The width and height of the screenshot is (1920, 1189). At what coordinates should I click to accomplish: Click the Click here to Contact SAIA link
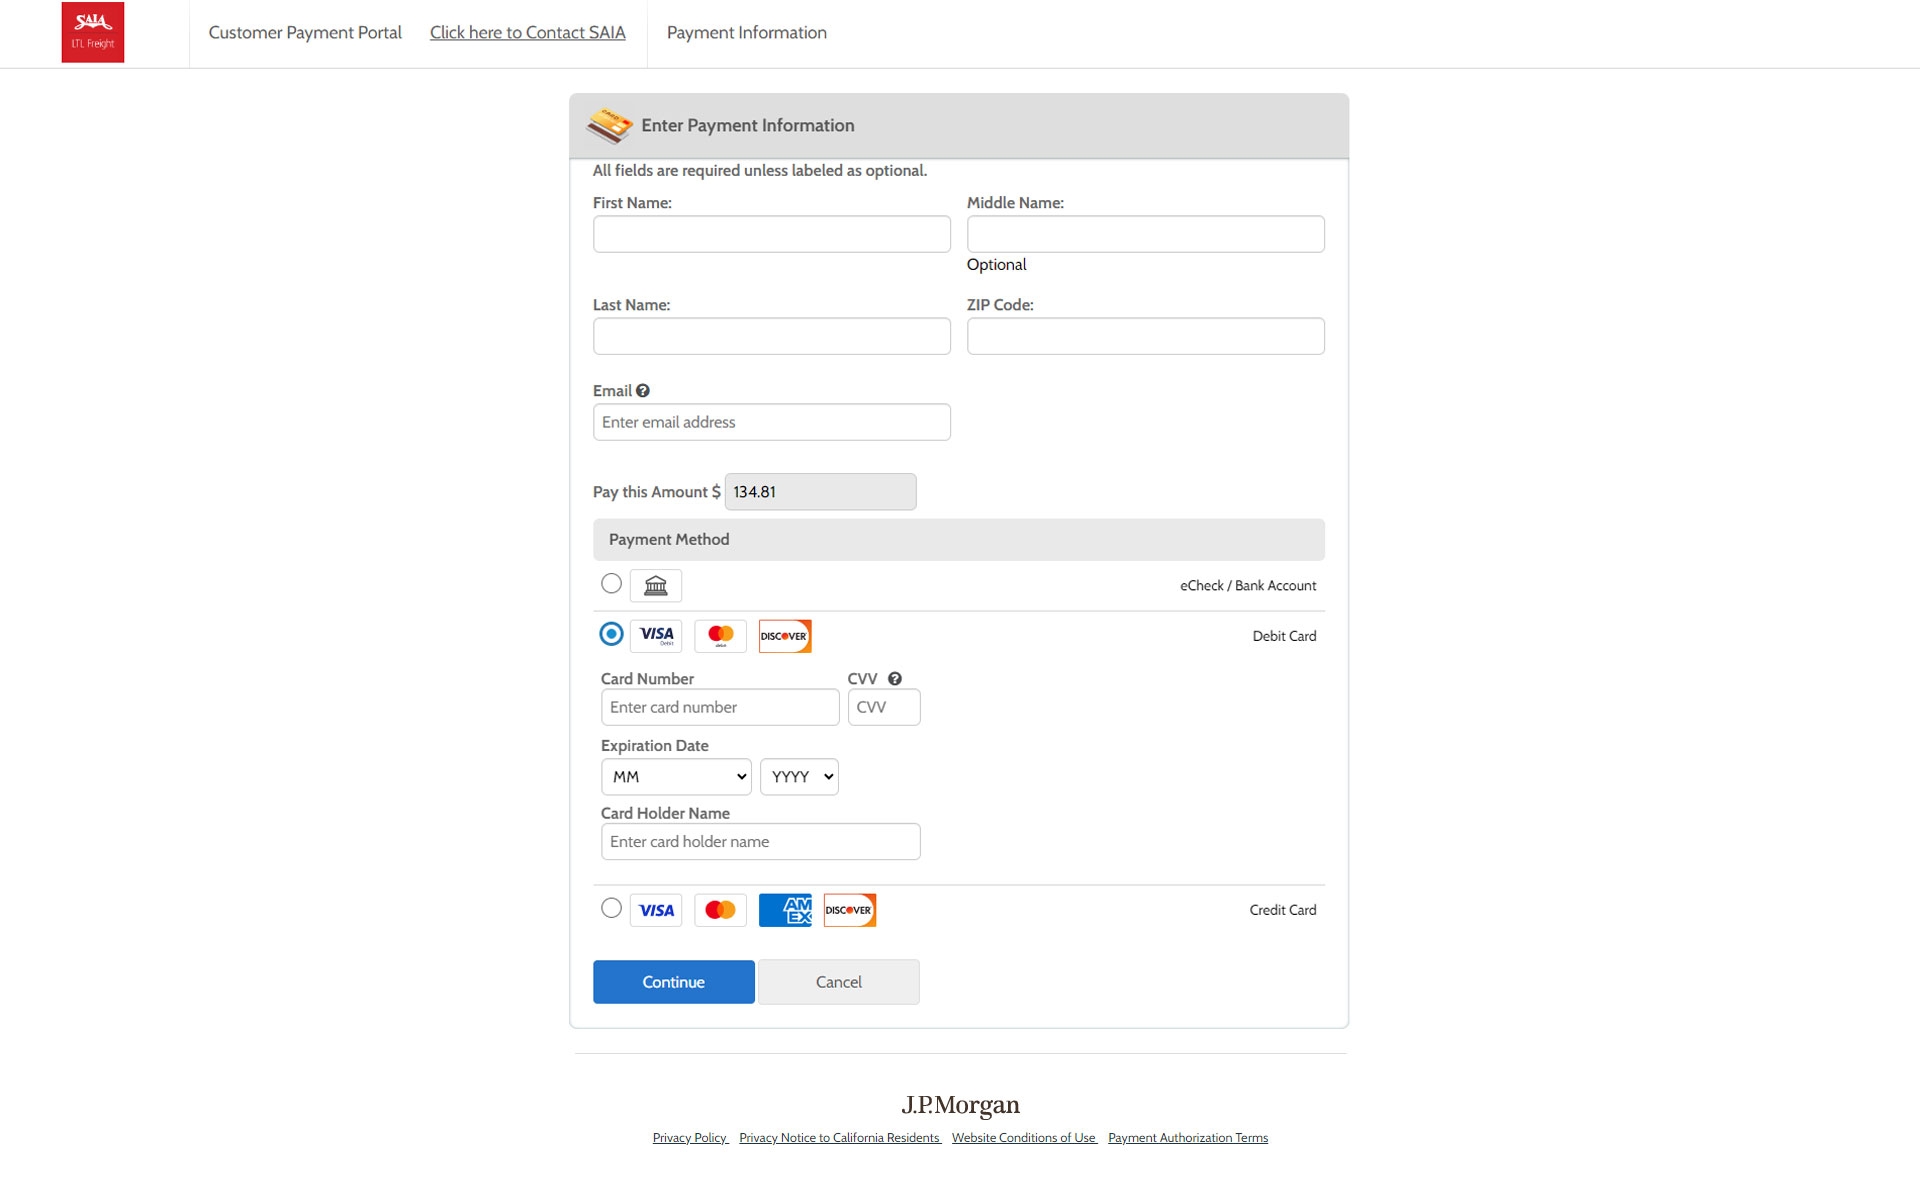click(528, 32)
